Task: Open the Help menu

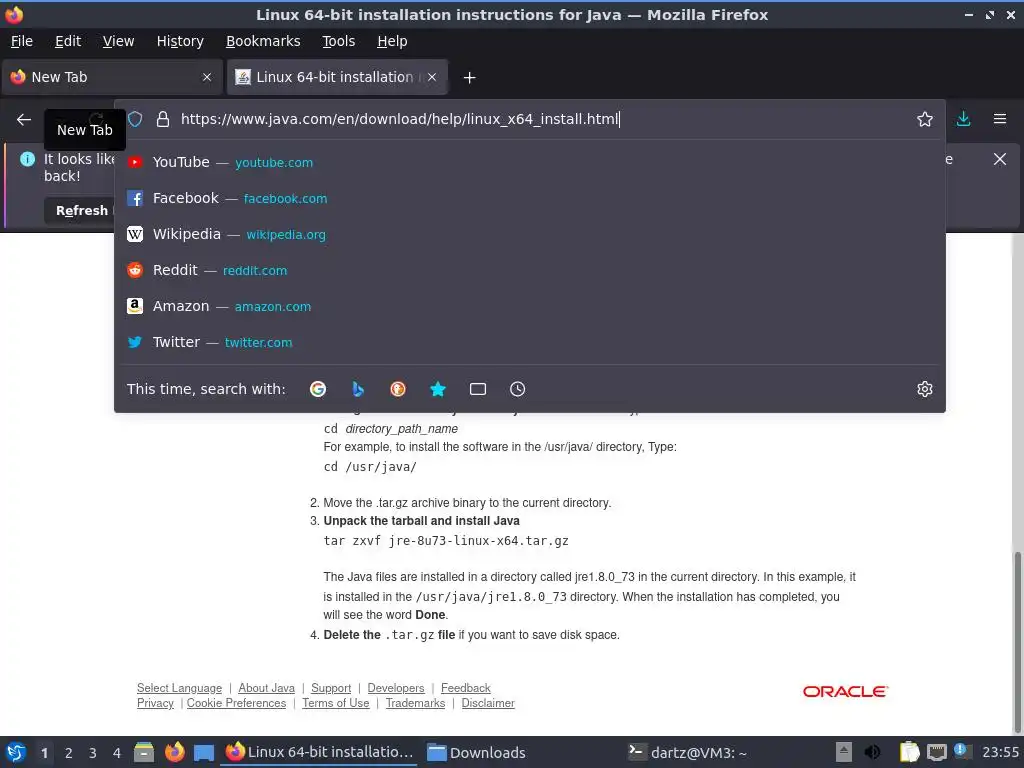Action: tap(392, 41)
